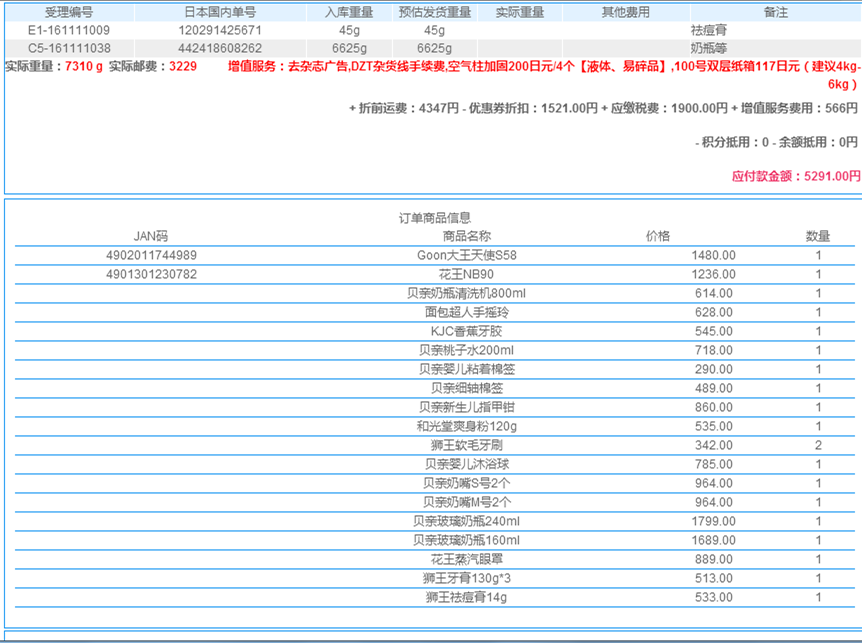Select product 面包超人手摇玲
The width and height of the screenshot is (862, 643).
pos(467,312)
